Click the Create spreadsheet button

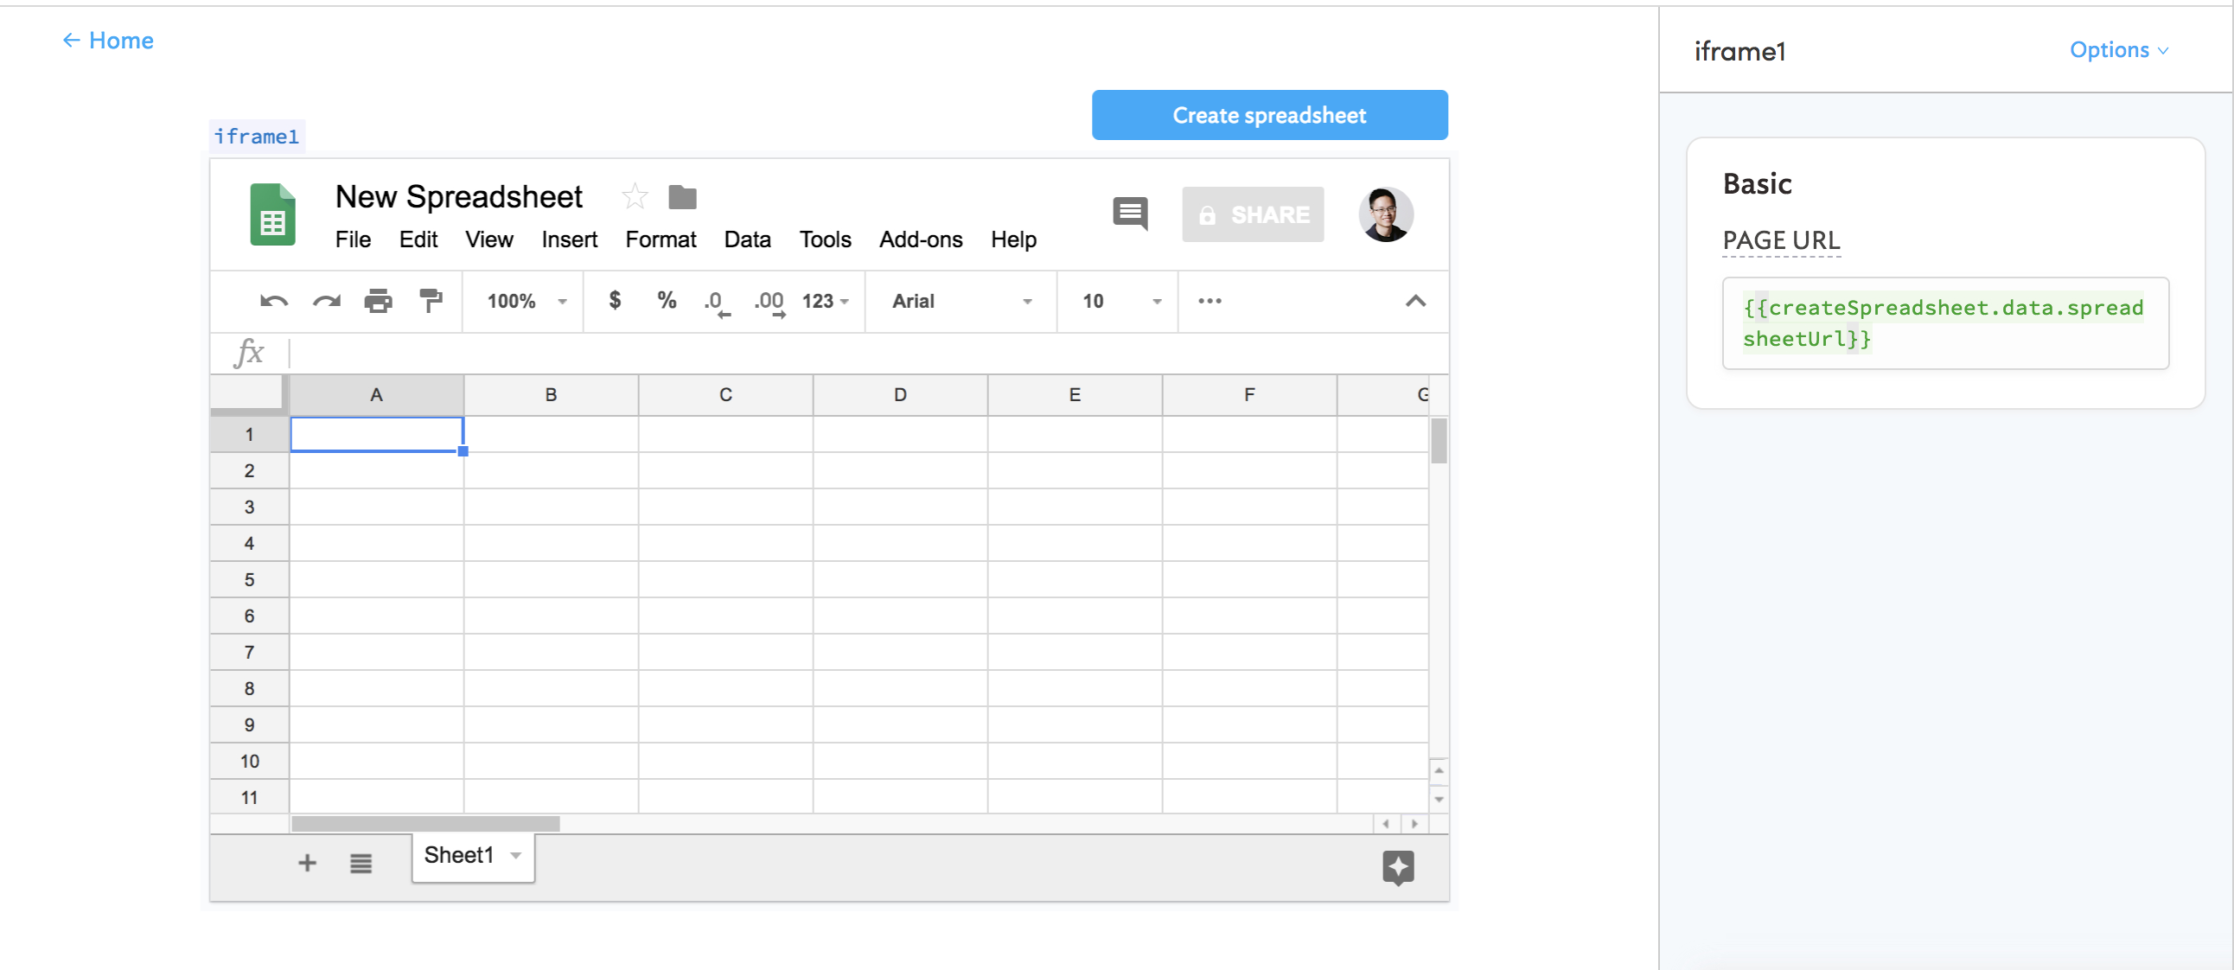pos(1269,114)
